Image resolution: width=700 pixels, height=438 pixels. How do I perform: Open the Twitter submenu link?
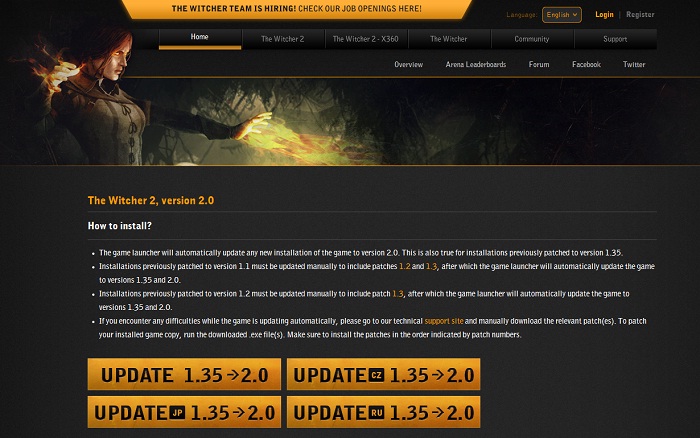coord(634,64)
